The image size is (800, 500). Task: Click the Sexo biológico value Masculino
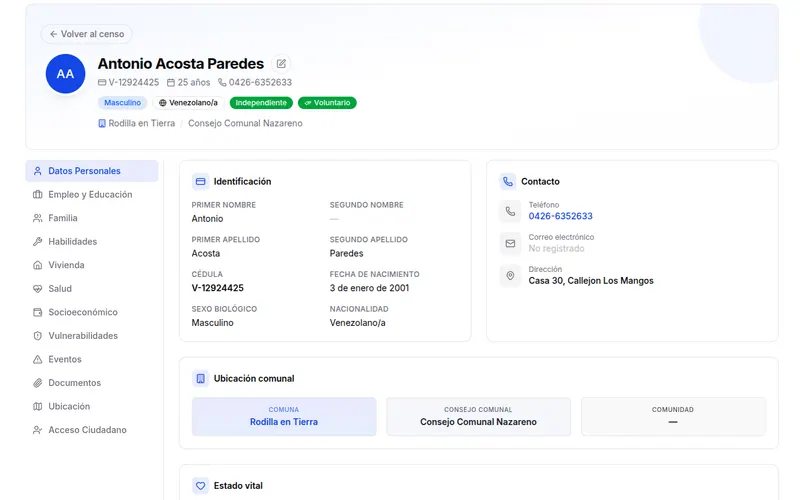coord(212,322)
